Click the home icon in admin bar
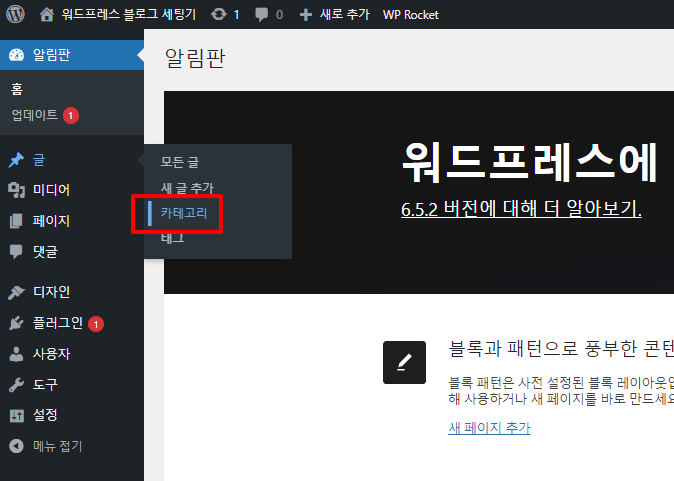 pyautogui.click(x=46, y=15)
